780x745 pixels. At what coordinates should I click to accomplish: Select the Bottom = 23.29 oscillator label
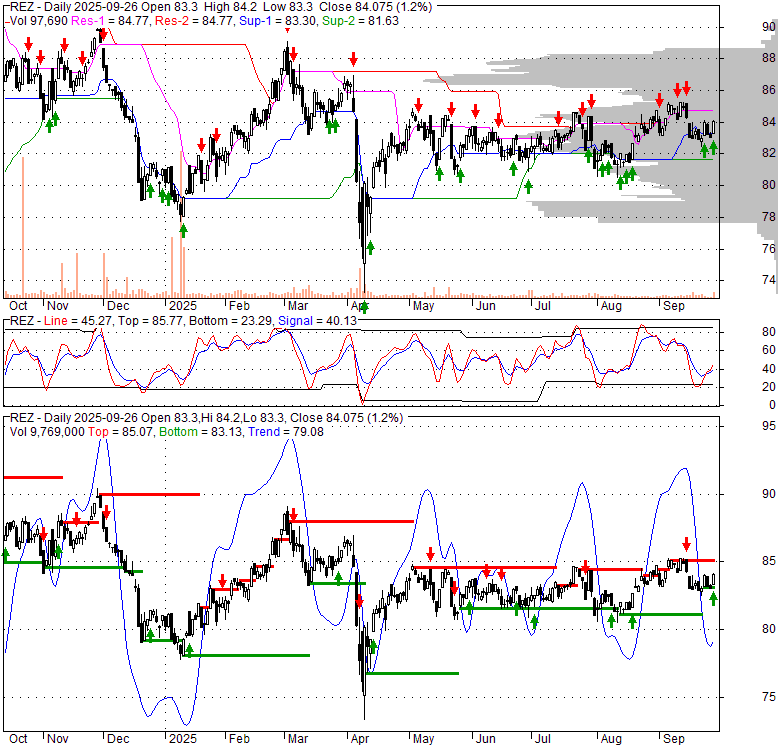(231, 321)
